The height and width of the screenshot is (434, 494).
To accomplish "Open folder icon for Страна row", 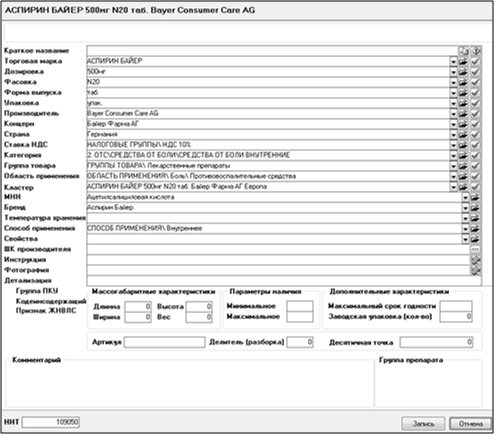I will pos(463,134).
